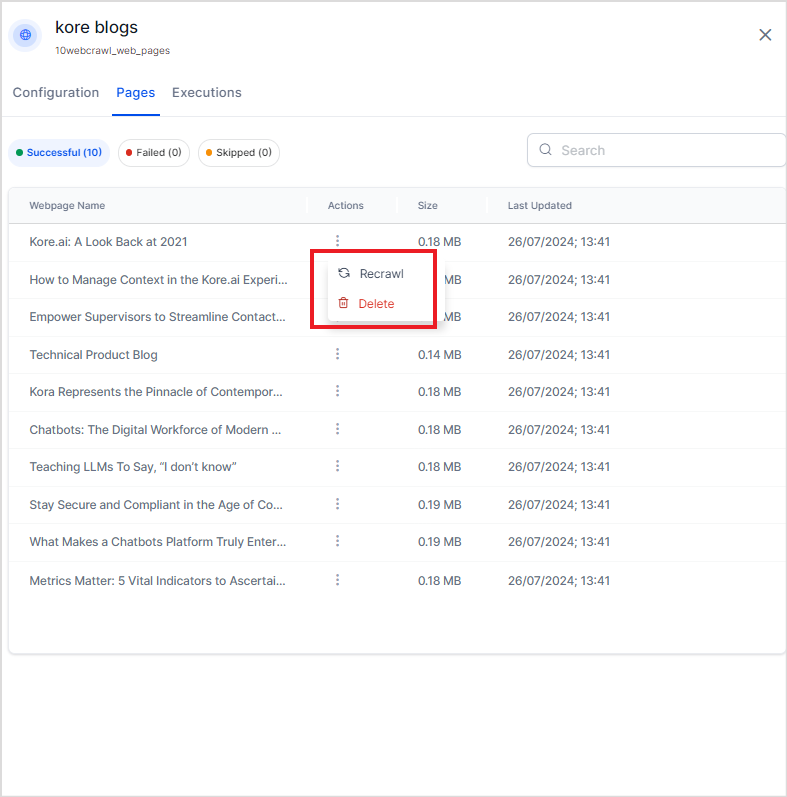Click the Delete trash icon

(343, 303)
